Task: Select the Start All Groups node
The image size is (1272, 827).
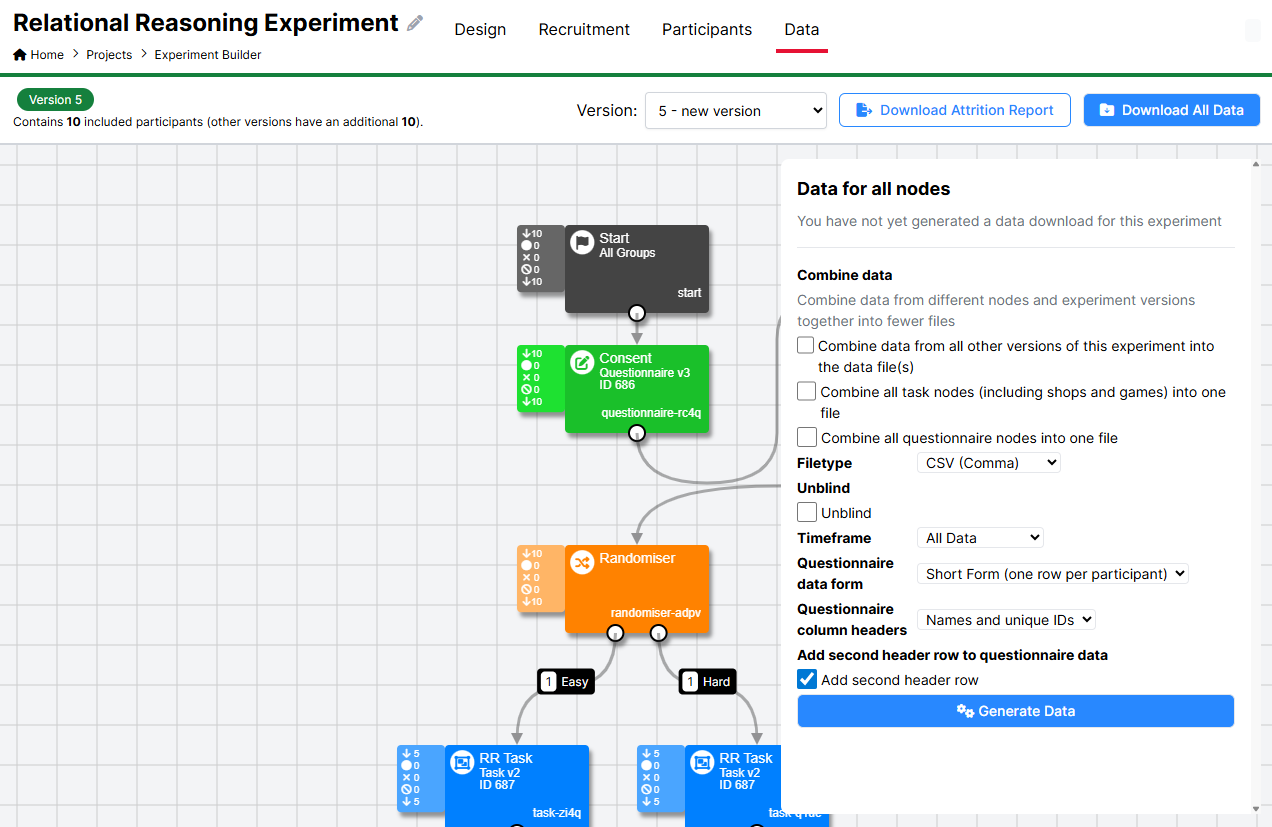Action: tap(637, 268)
